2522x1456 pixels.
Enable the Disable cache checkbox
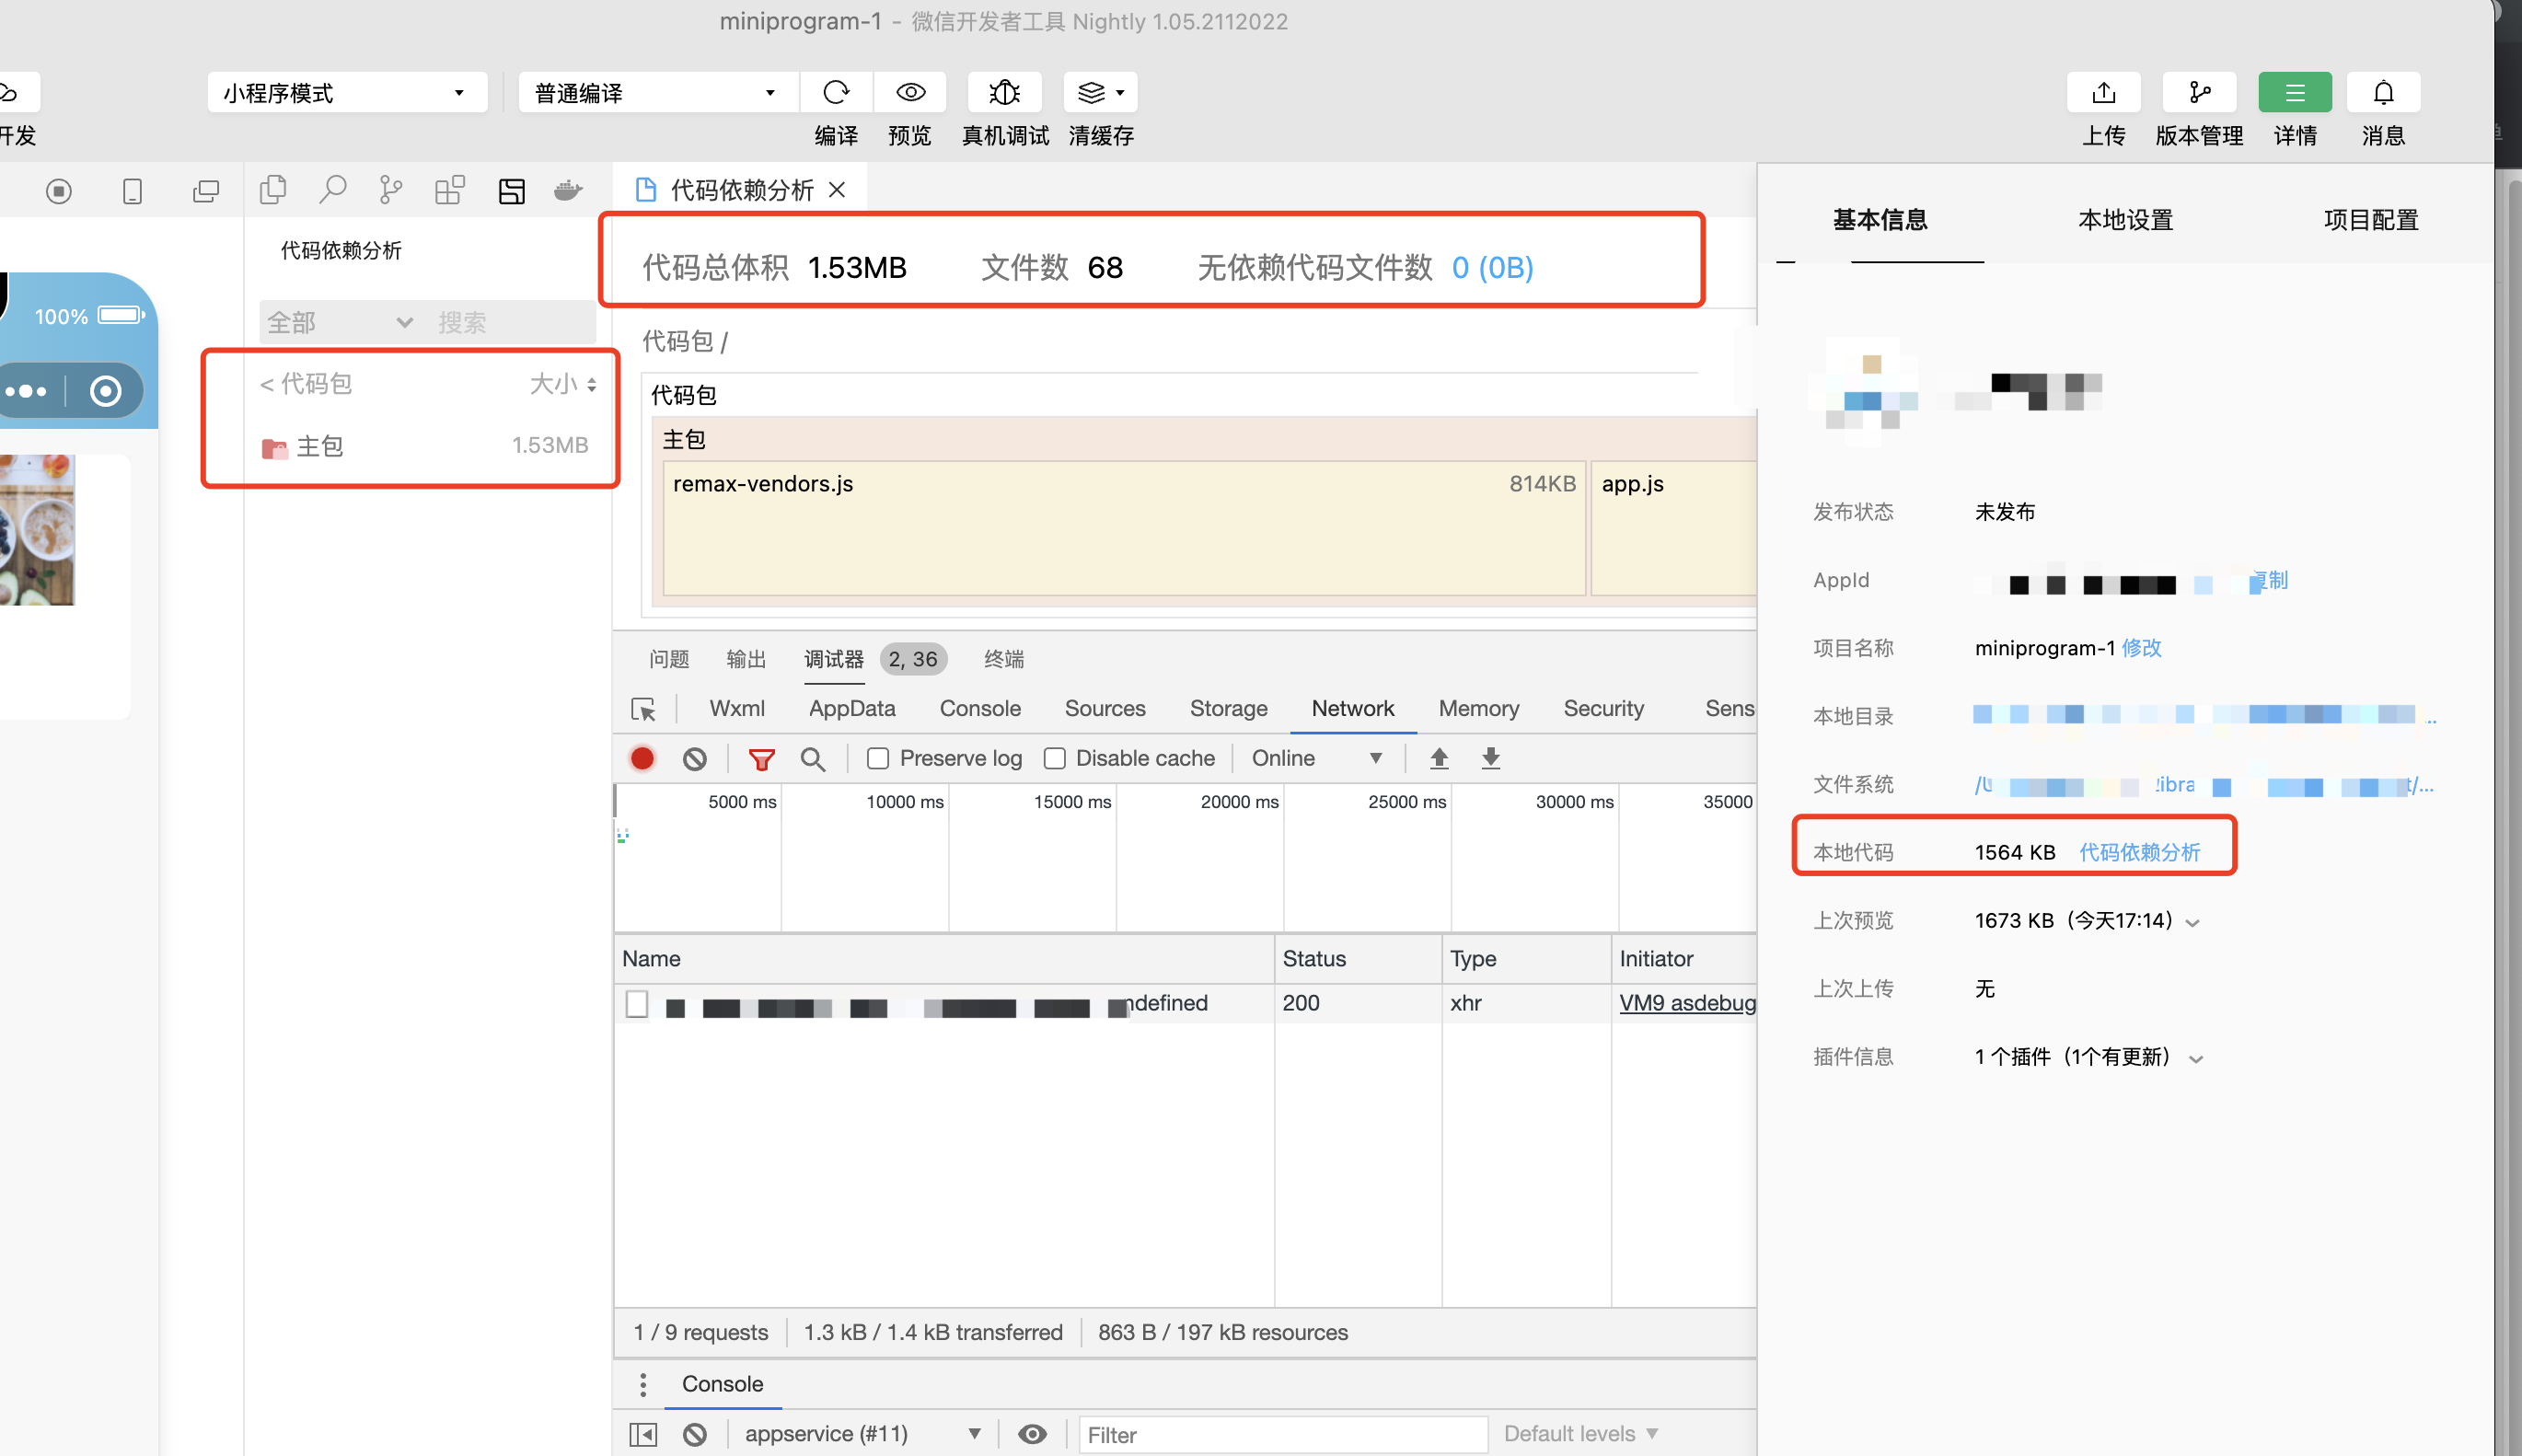(x=1054, y=759)
